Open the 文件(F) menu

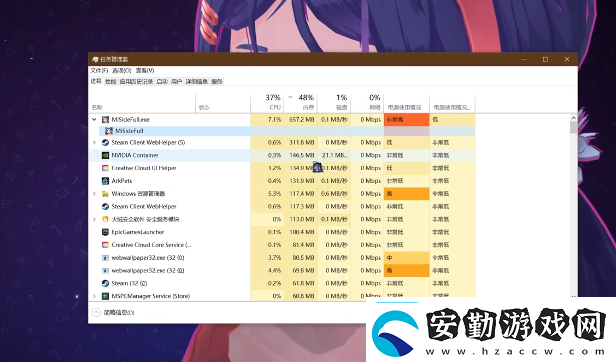[x=99, y=71]
